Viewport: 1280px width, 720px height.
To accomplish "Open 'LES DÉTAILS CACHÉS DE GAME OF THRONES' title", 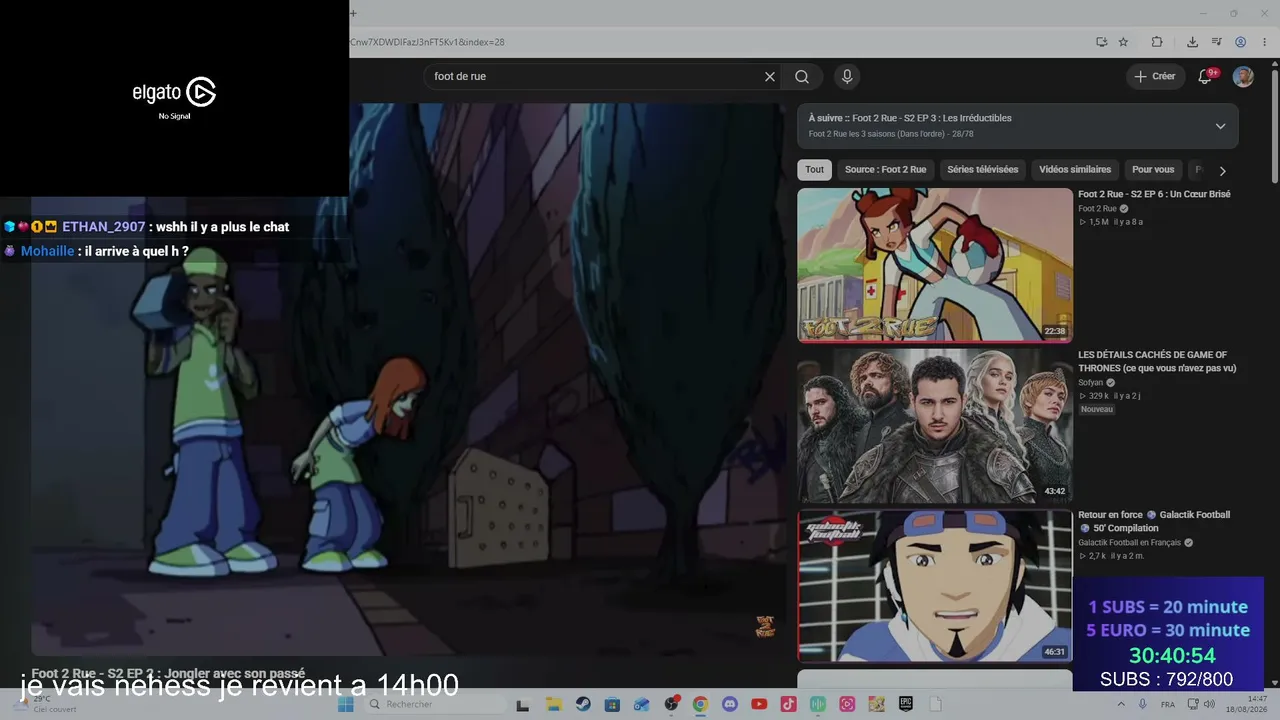I will pyautogui.click(x=1157, y=361).
